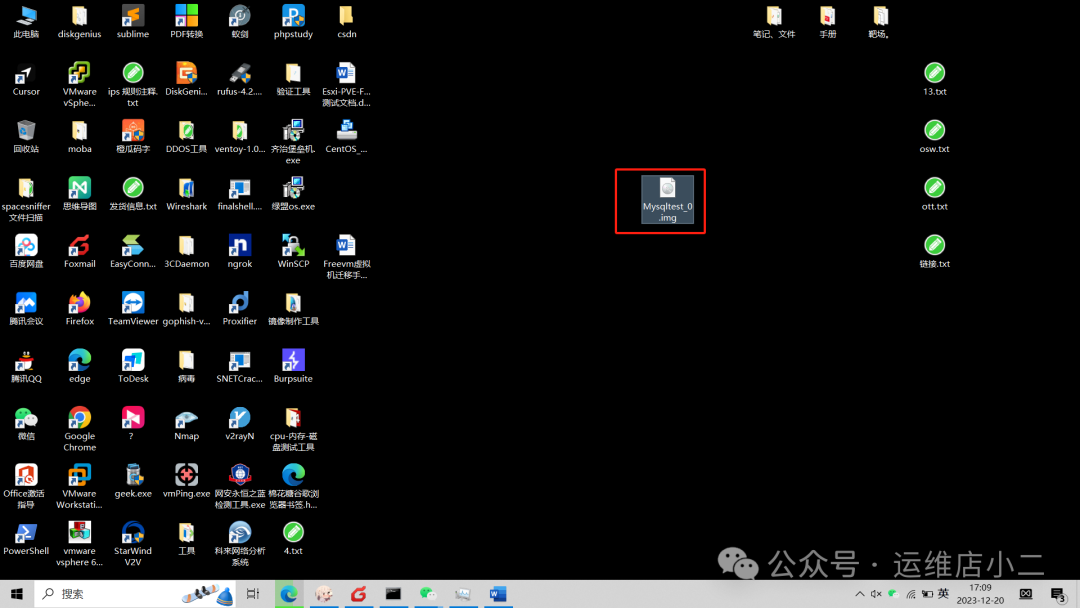
Task: Click the muted volume tray icon
Action: [x=876, y=594]
